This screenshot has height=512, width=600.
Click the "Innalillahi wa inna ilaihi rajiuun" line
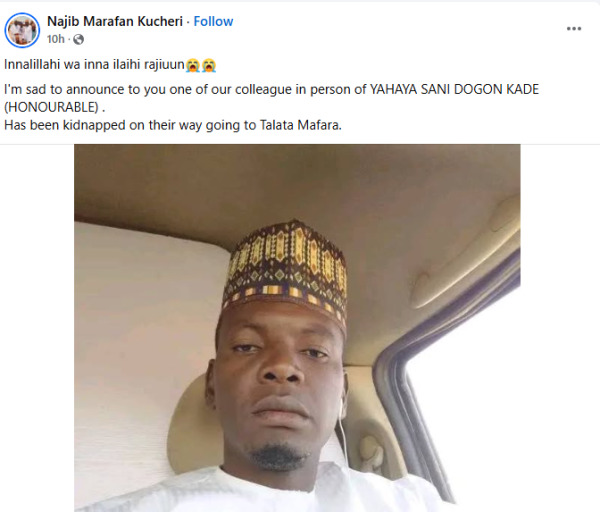pyautogui.click(x=94, y=65)
